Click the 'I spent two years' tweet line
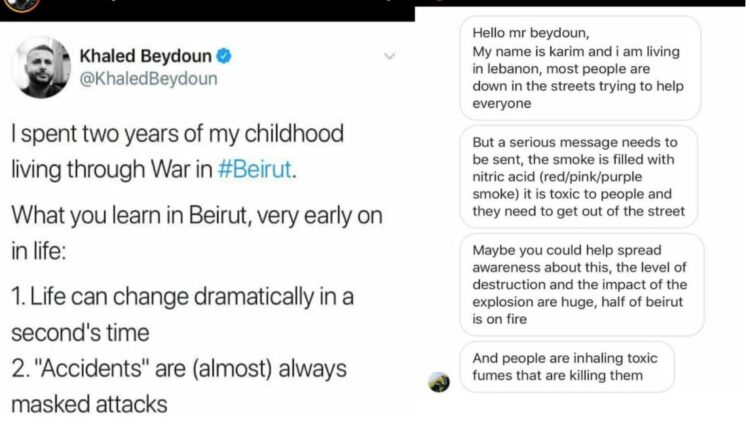The height and width of the screenshot is (430, 750). pos(177,133)
